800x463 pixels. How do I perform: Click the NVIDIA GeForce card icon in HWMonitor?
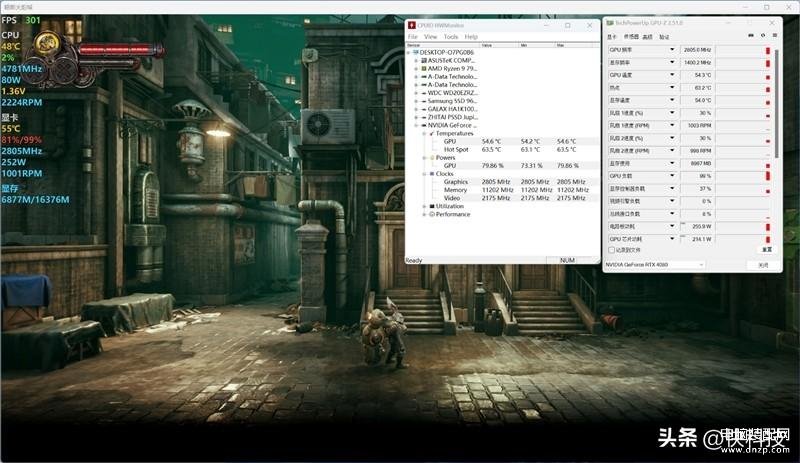pos(423,126)
